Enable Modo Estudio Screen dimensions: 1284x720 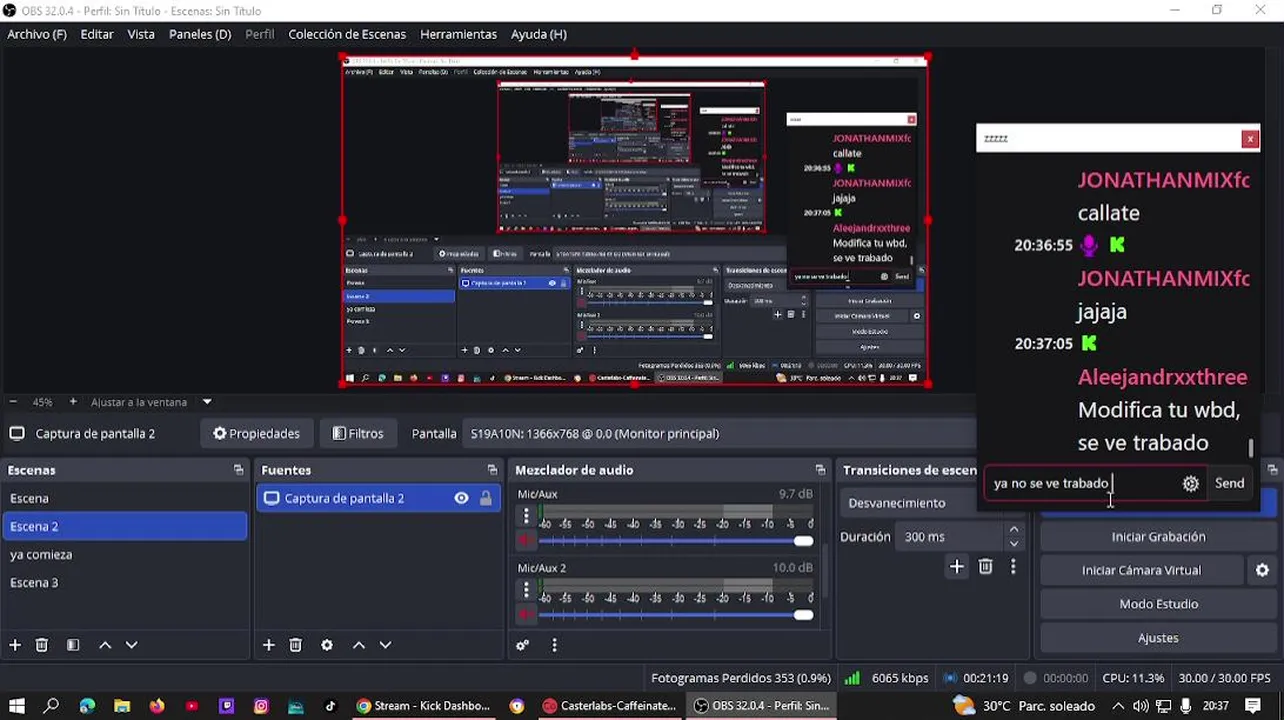point(1158,604)
